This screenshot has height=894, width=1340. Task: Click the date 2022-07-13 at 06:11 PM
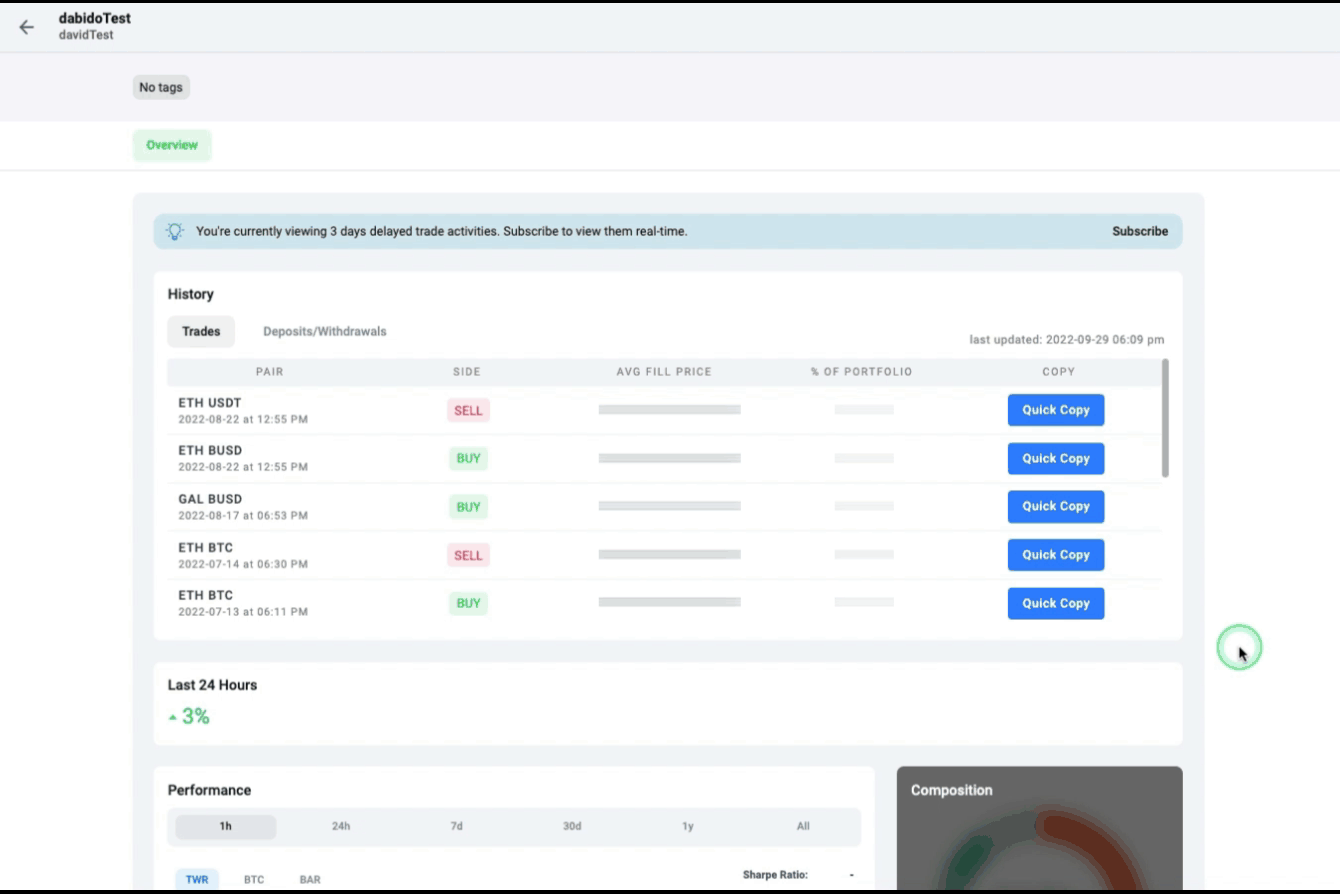point(243,612)
